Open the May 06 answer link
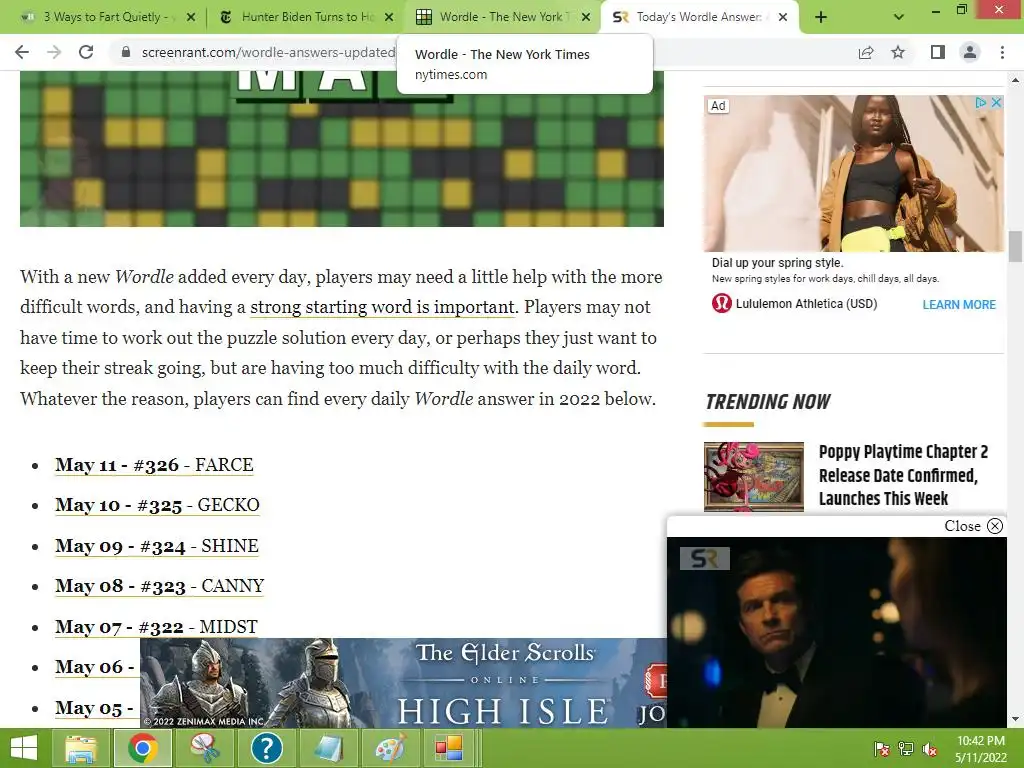 (95, 667)
